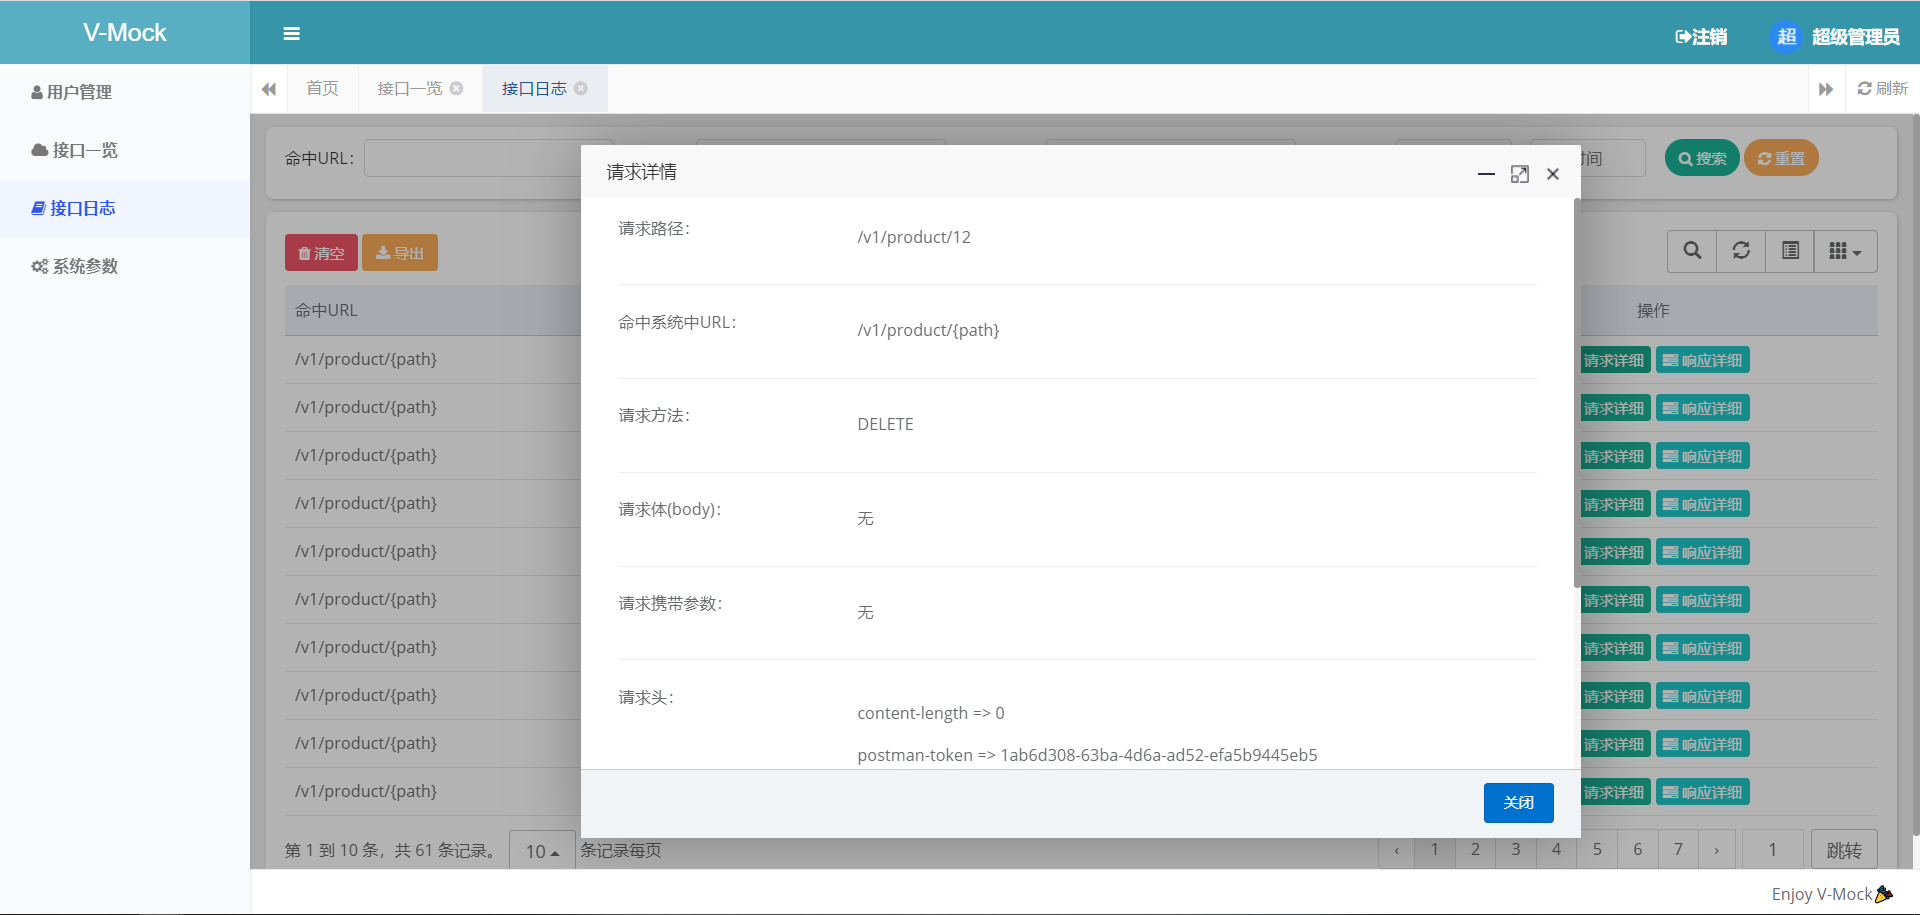Switch to the 接口一览 tab
1920x915 pixels.
click(409, 89)
